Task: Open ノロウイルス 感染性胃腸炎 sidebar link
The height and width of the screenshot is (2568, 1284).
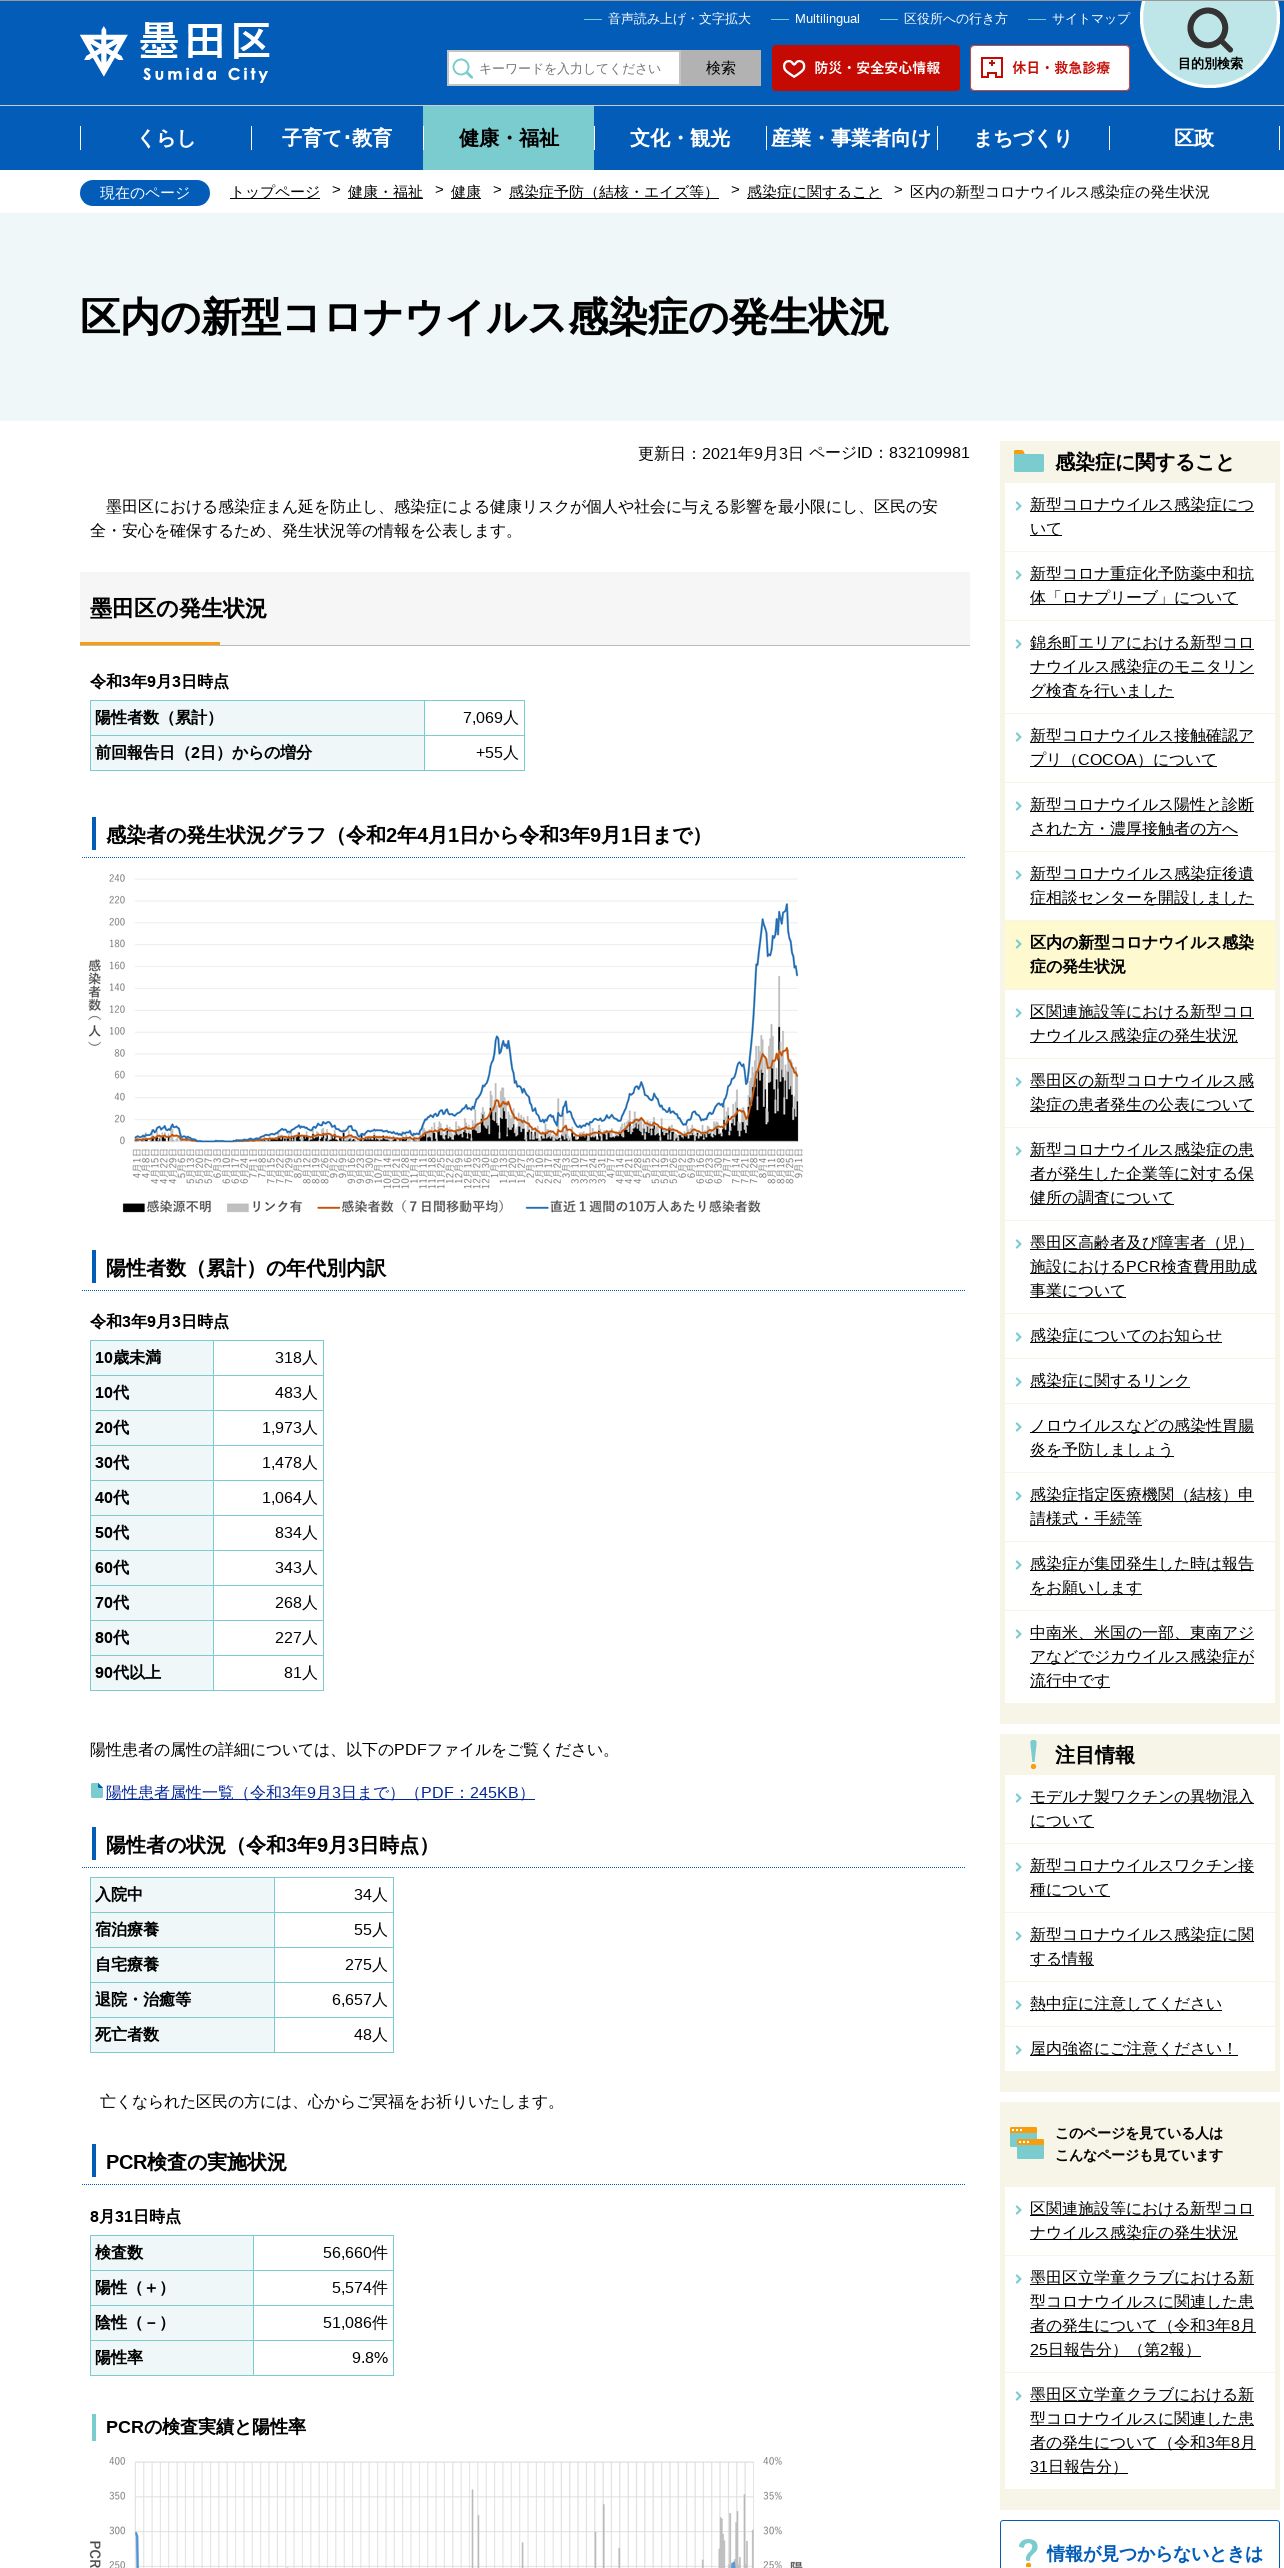Action: coord(1141,1437)
